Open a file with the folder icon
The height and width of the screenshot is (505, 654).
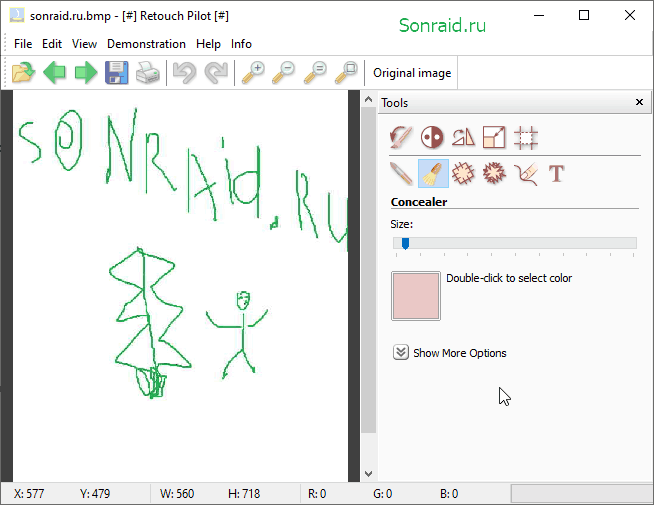(23, 73)
